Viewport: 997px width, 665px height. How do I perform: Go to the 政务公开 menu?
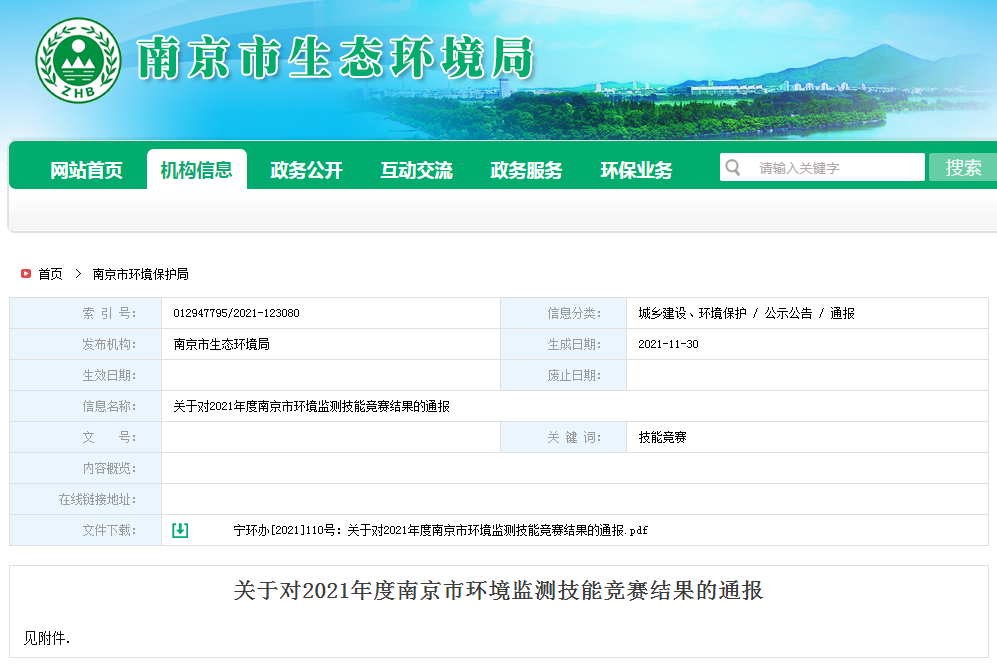click(x=306, y=171)
